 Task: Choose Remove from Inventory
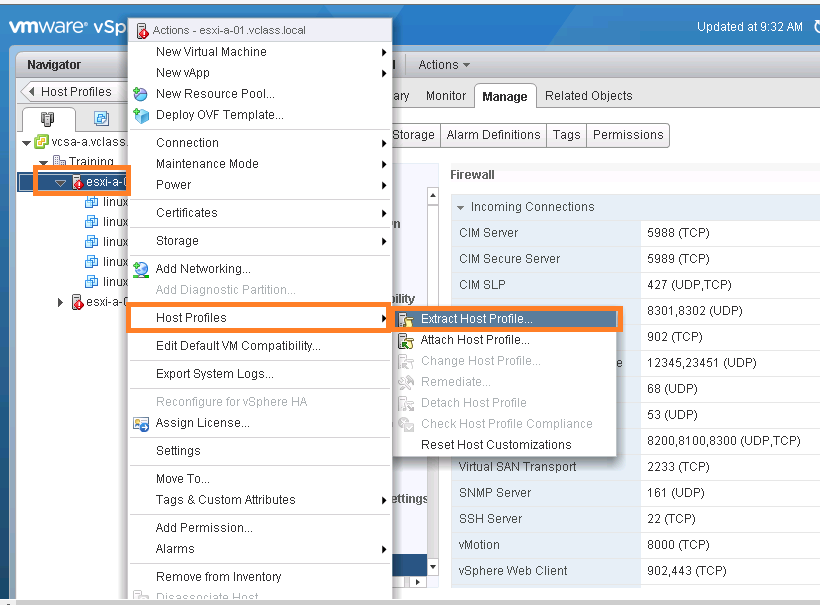[260, 577]
